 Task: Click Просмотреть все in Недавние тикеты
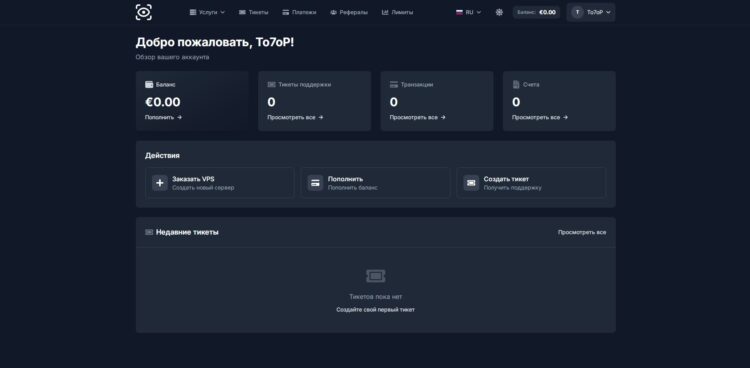click(582, 233)
